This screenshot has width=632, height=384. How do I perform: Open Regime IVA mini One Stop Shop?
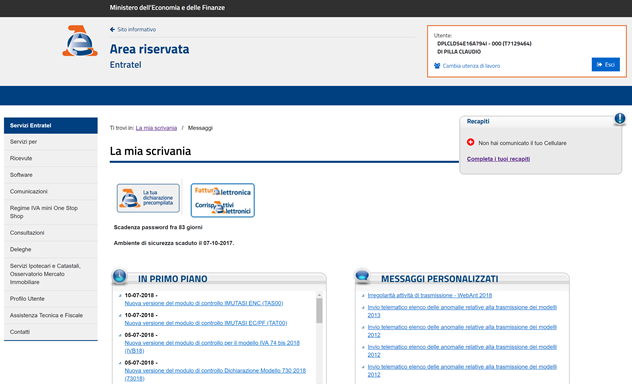pos(51,212)
